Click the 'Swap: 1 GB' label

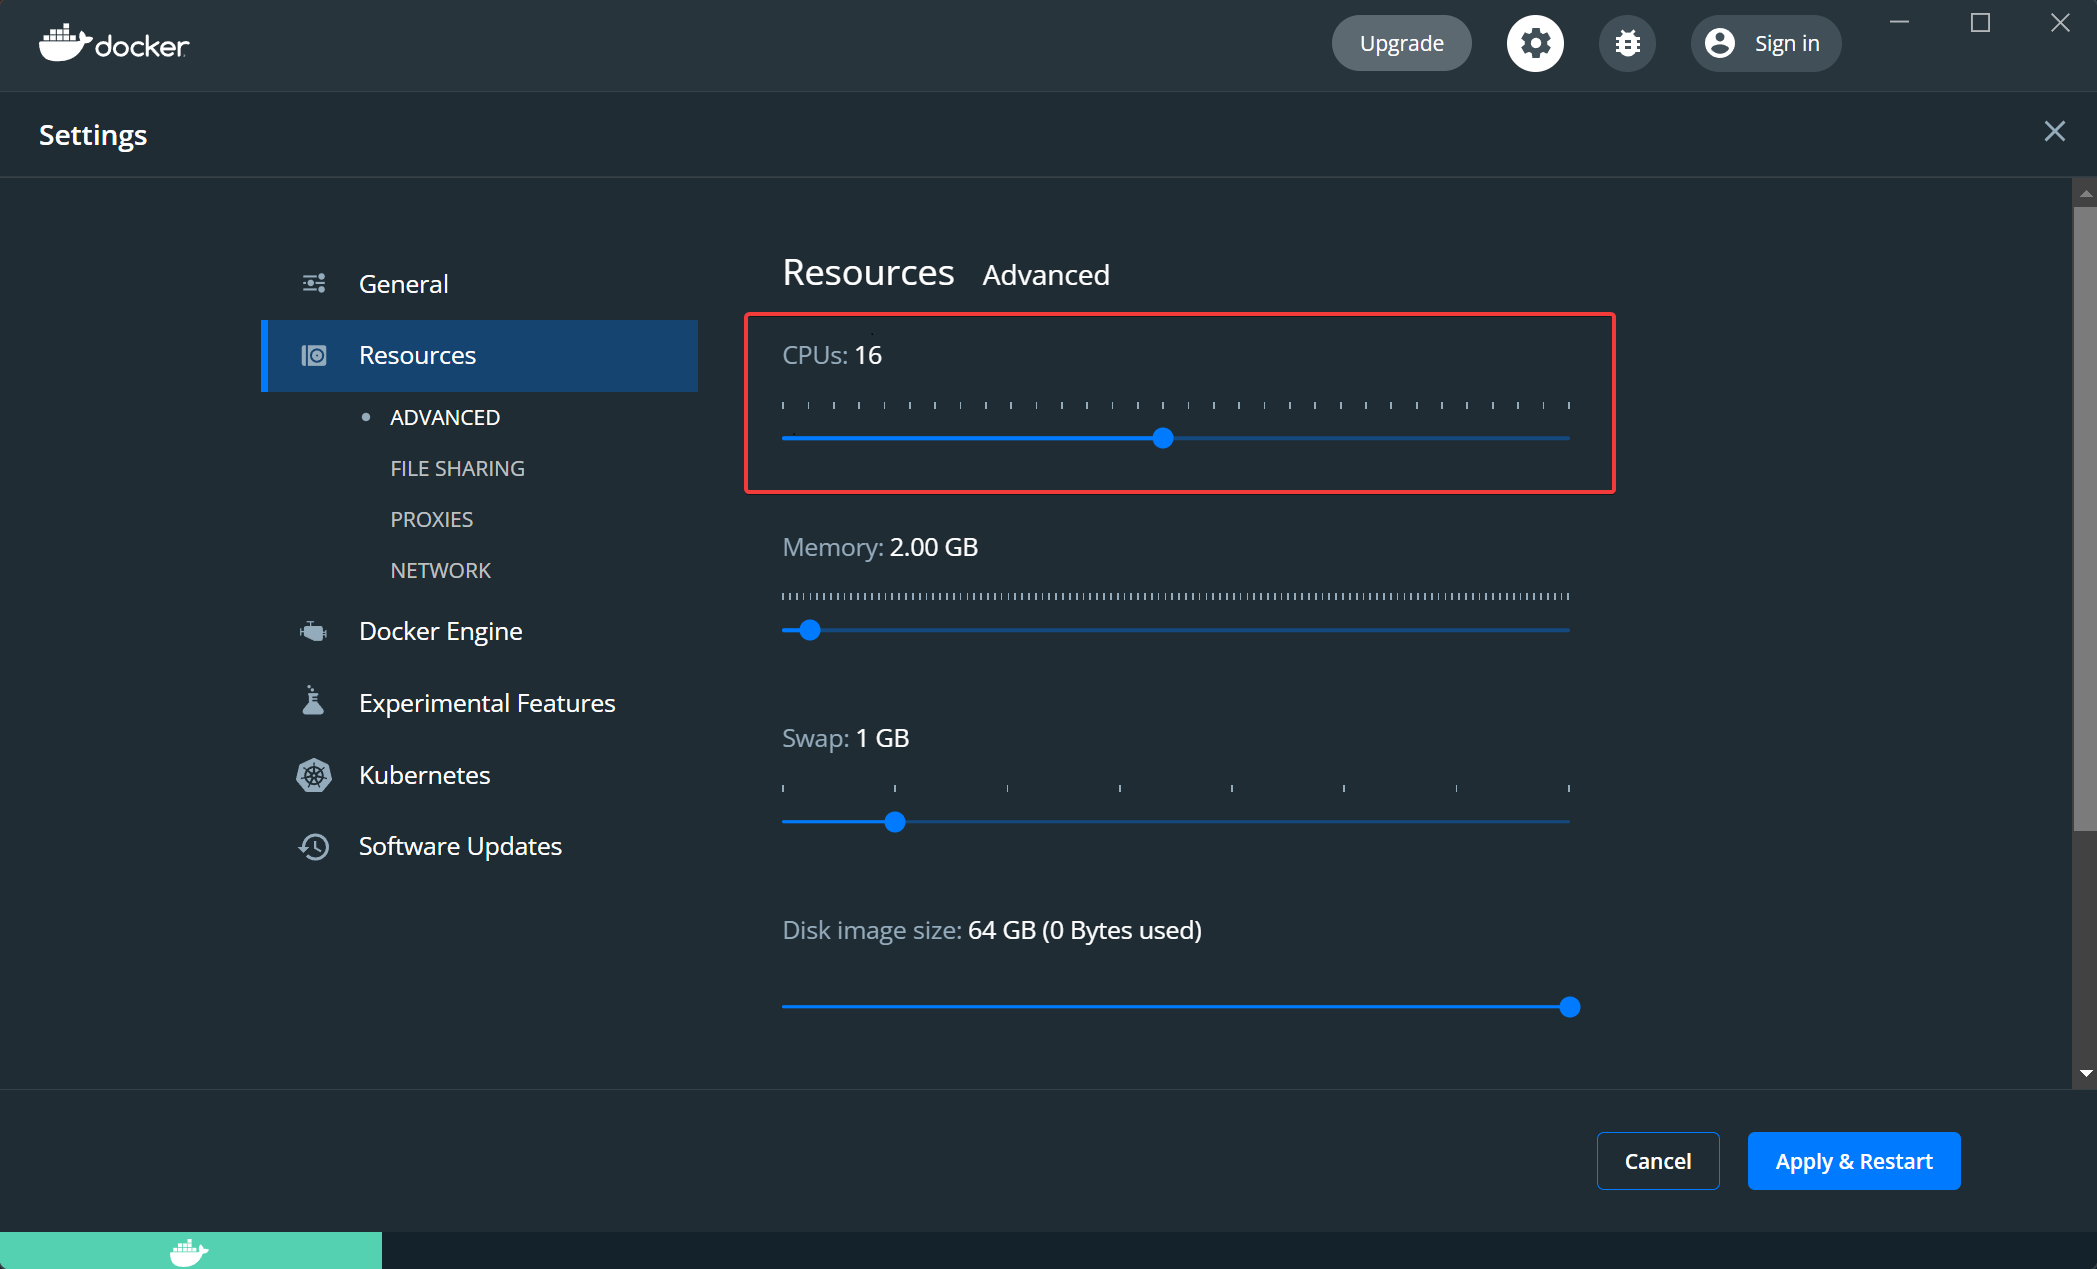point(845,738)
